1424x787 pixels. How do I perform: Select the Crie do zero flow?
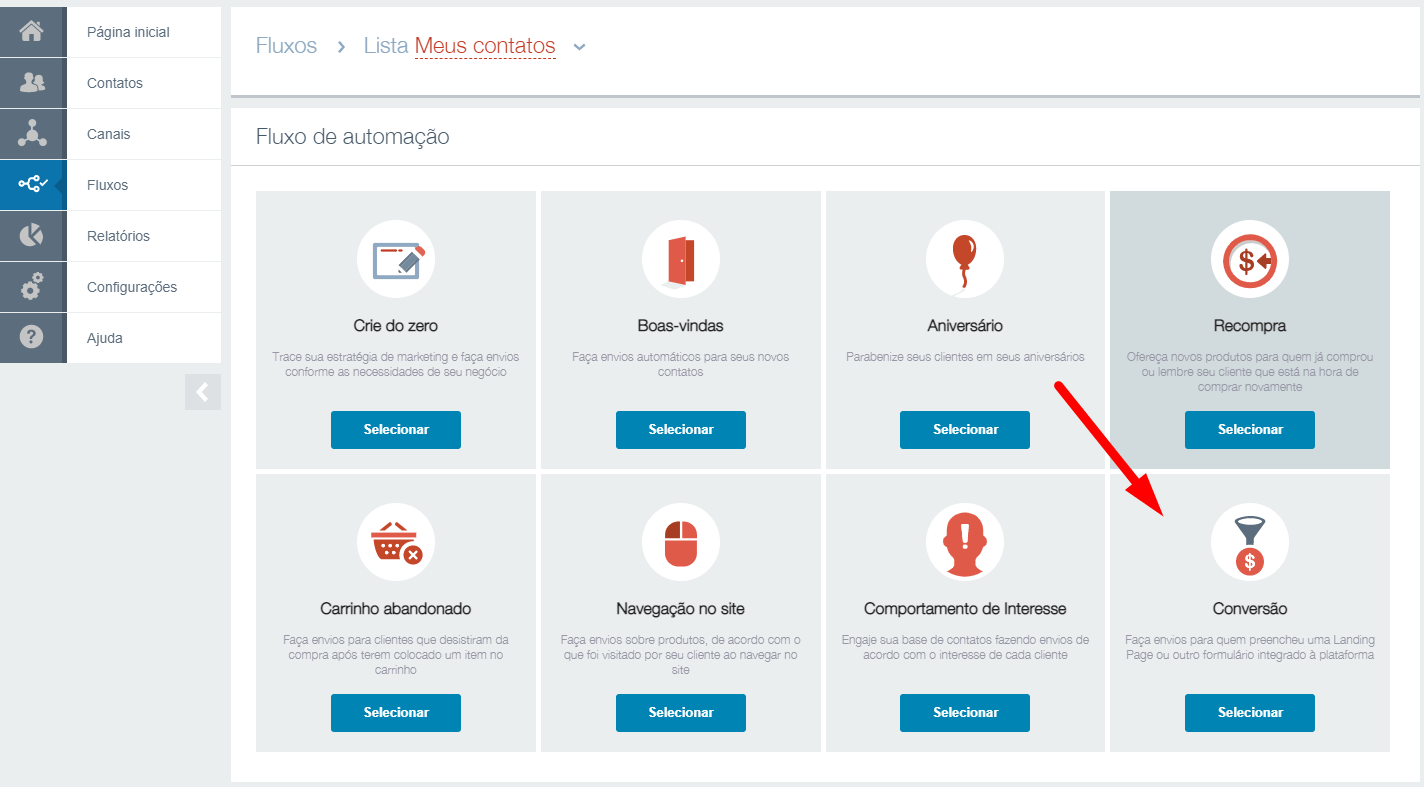[396, 429]
